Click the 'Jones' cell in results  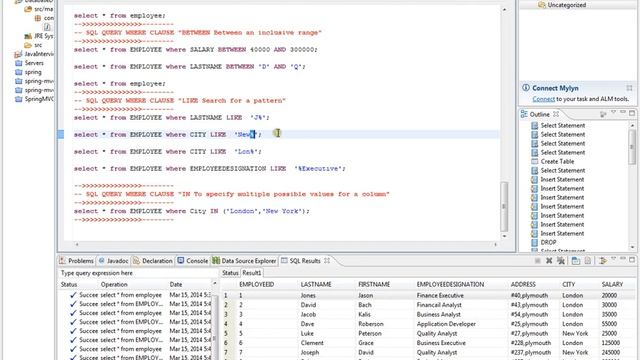coord(308,295)
